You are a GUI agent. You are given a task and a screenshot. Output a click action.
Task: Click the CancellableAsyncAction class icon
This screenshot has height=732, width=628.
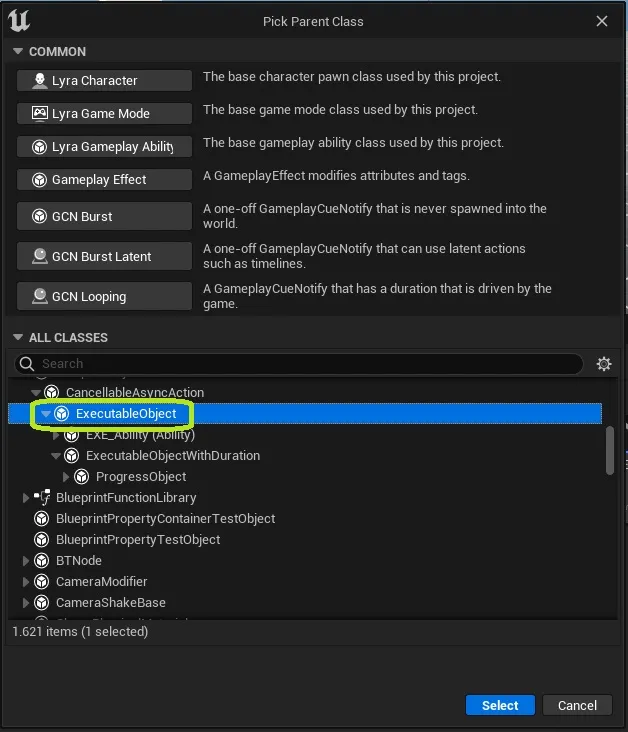point(52,393)
